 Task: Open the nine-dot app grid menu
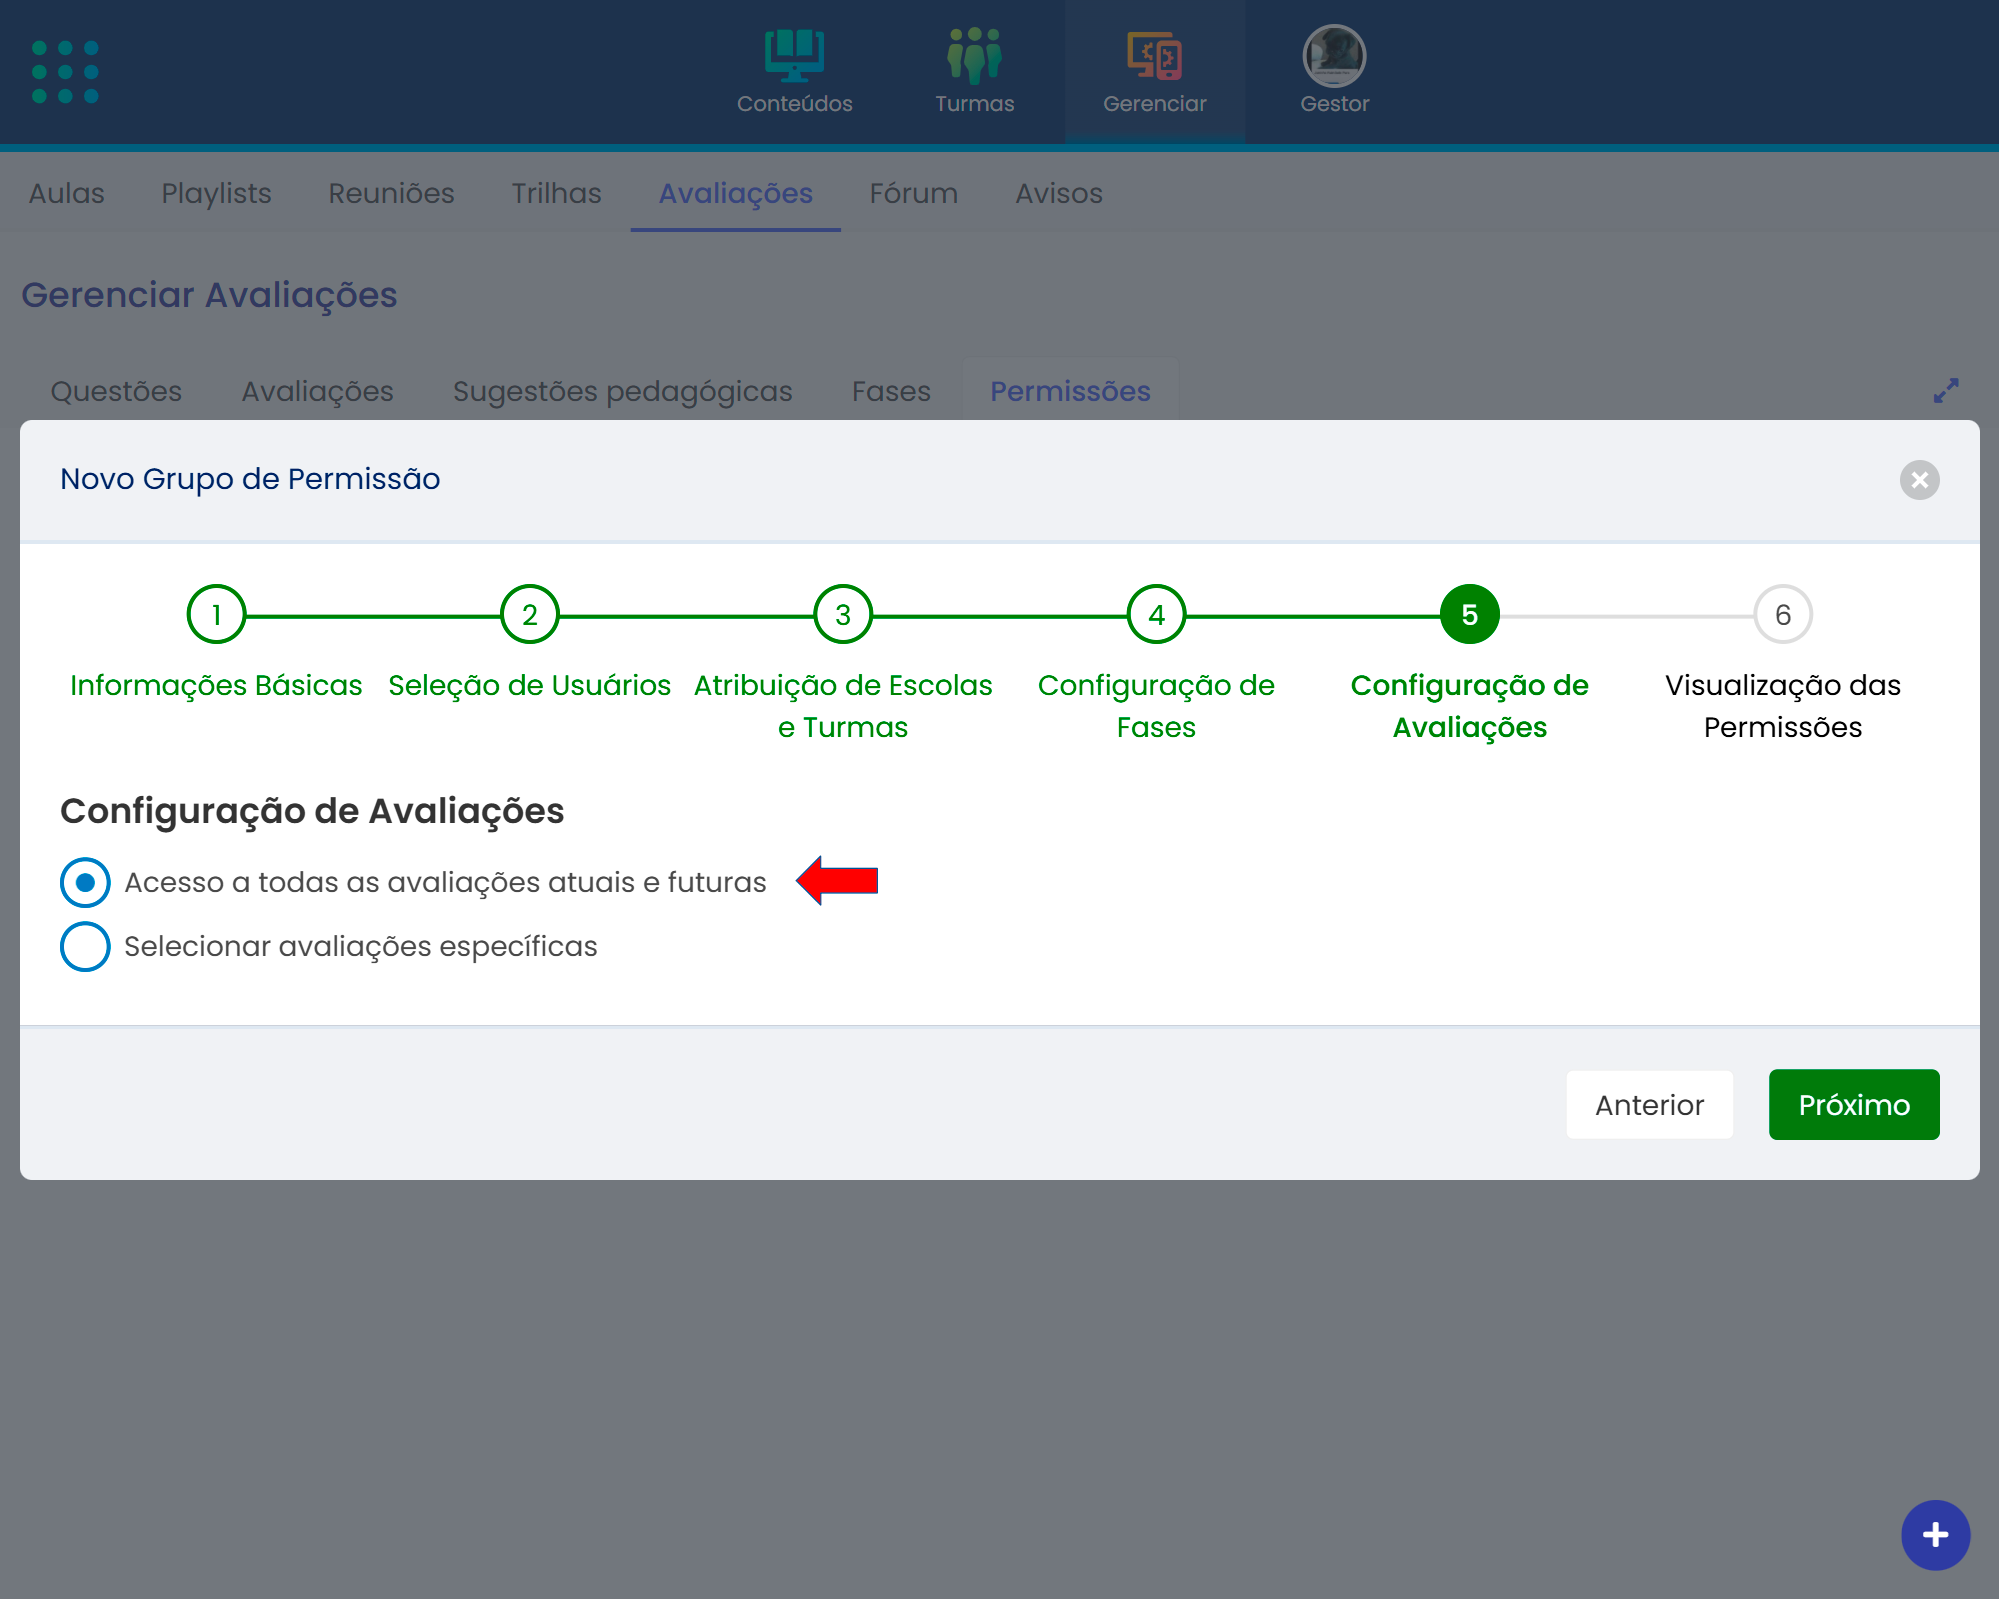[x=65, y=72]
